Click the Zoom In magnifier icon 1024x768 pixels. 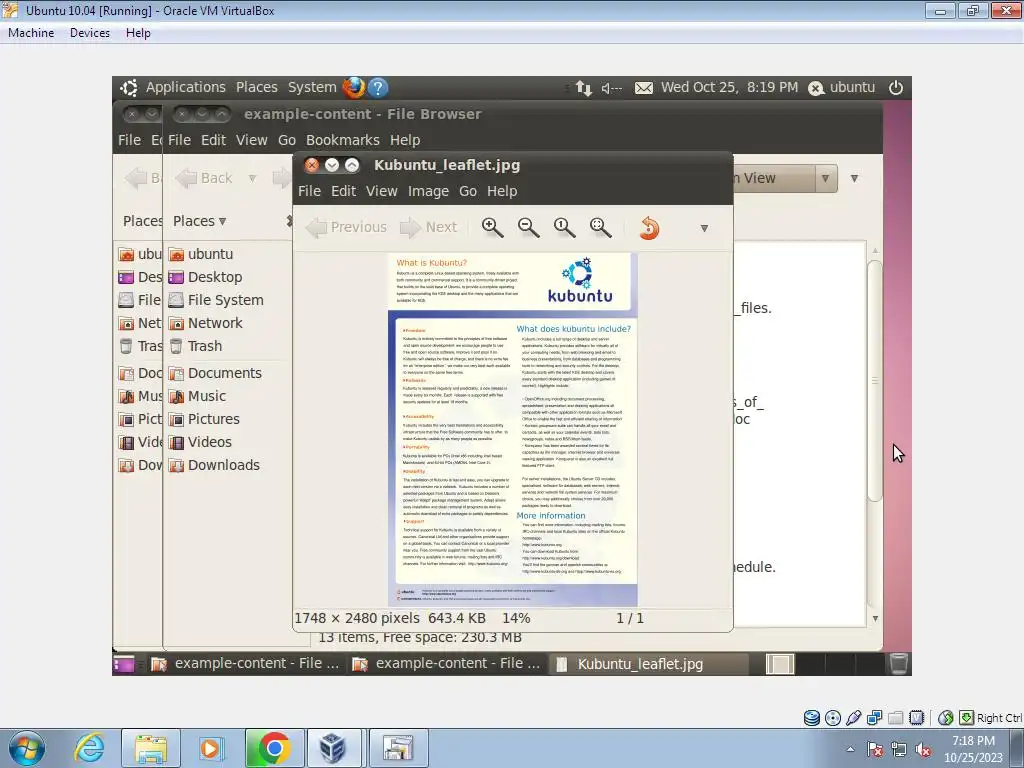[x=492, y=227]
